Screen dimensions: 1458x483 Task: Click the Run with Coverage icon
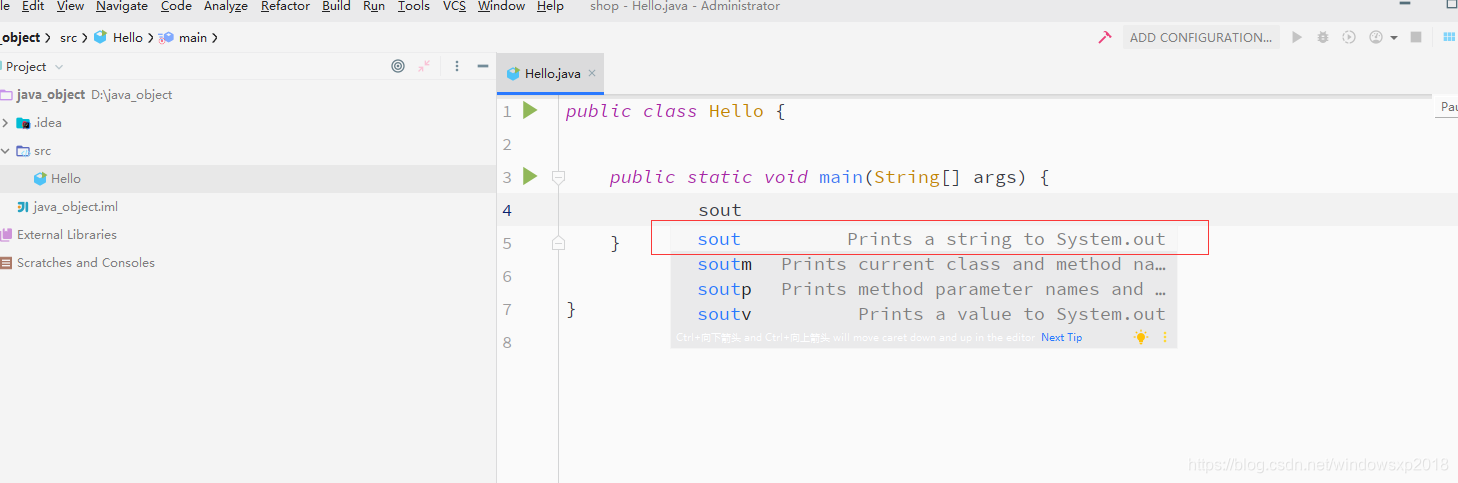click(x=1349, y=37)
